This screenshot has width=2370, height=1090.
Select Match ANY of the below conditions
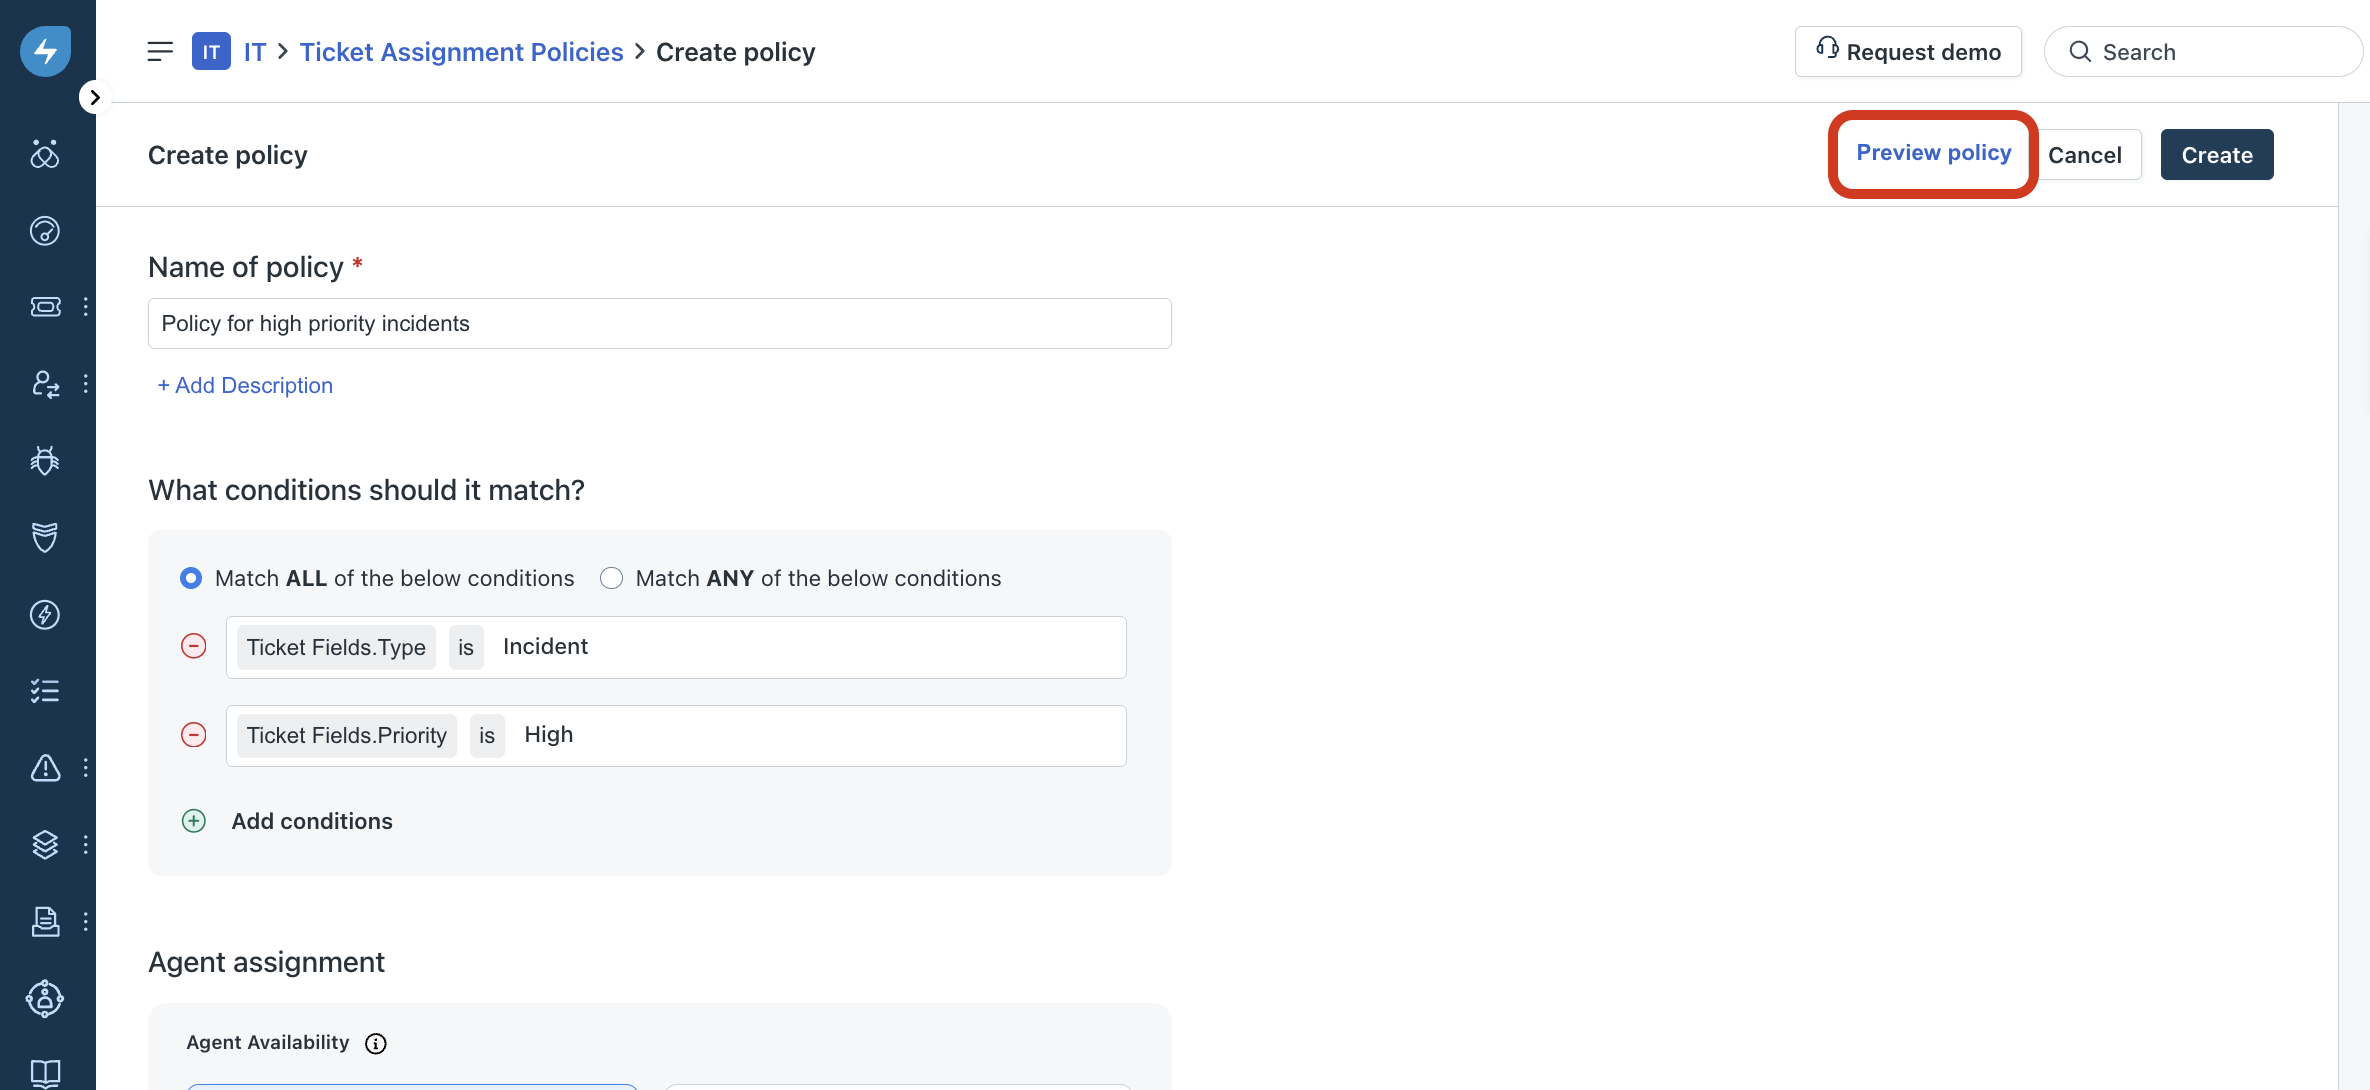pyautogui.click(x=611, y=578)
